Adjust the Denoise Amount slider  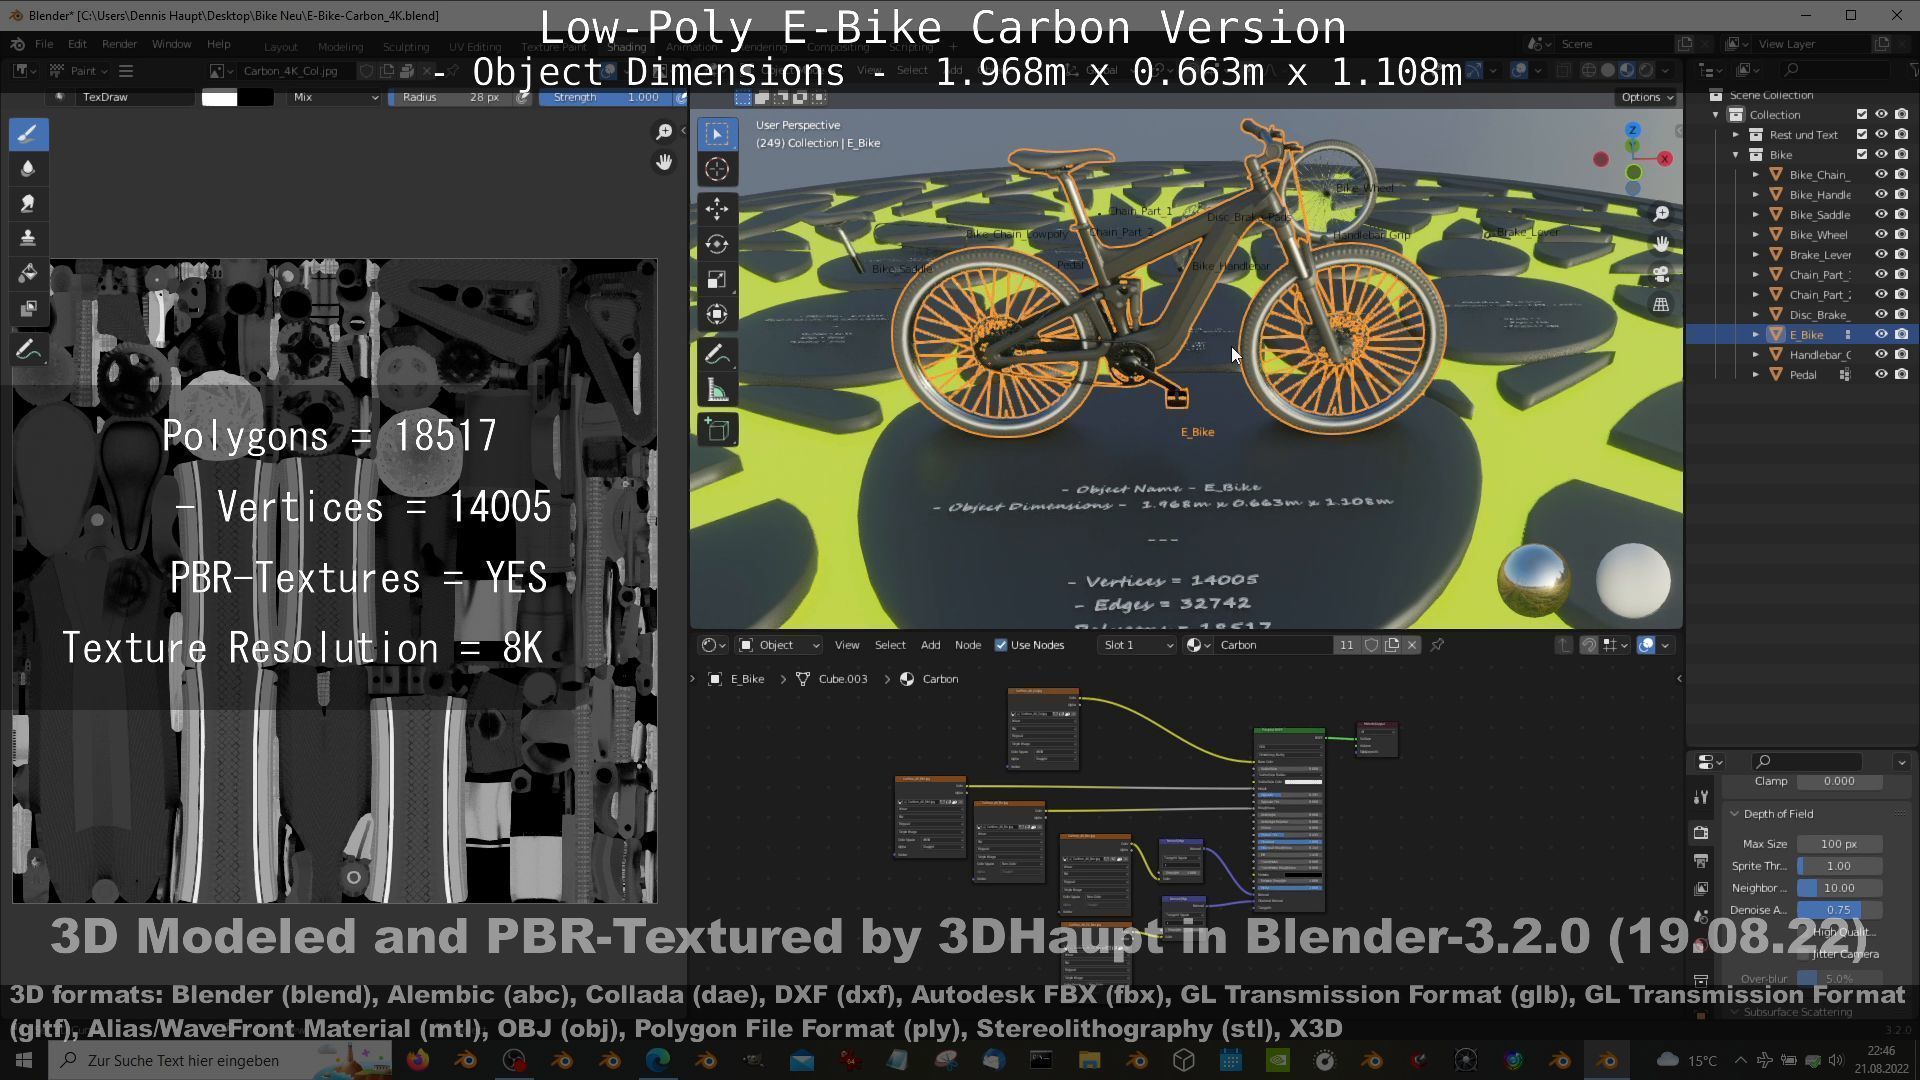(x=1840, y=910)
